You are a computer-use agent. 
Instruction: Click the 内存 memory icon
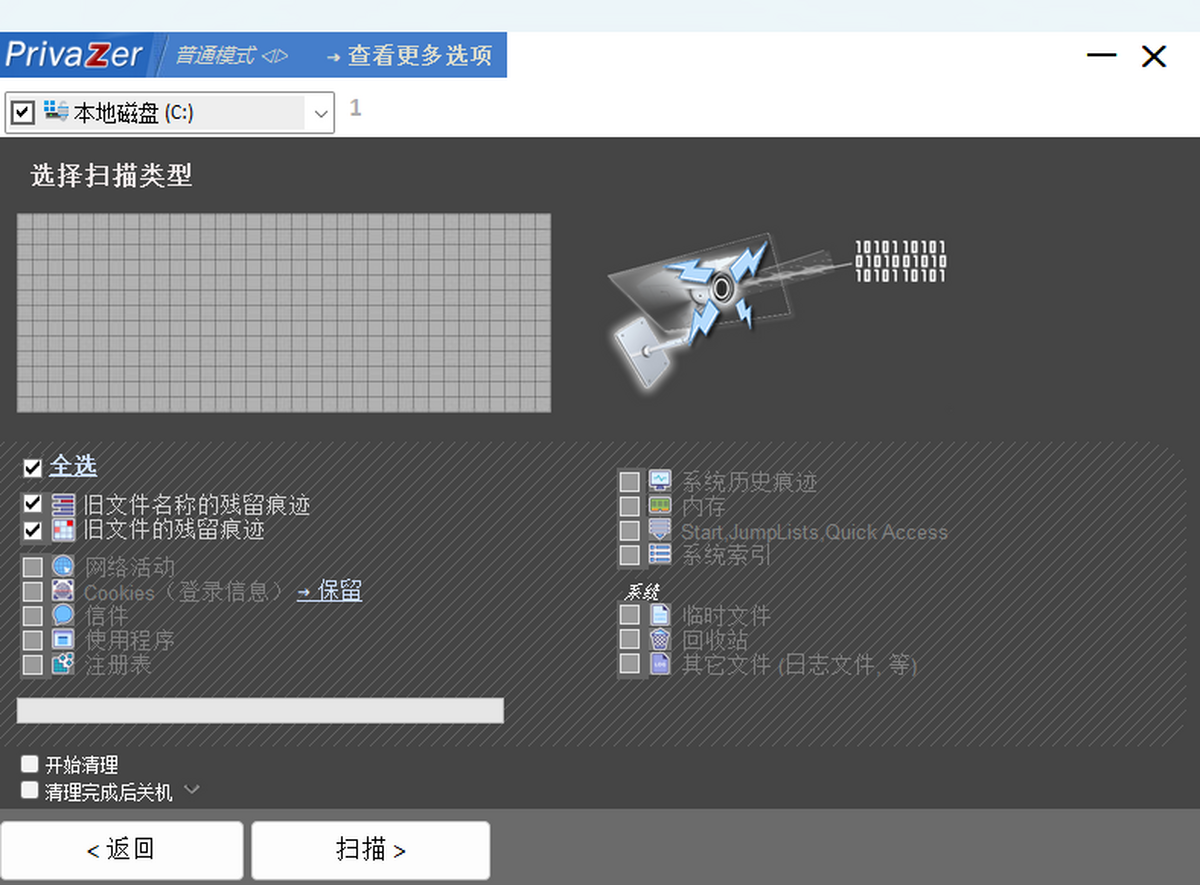660,506
